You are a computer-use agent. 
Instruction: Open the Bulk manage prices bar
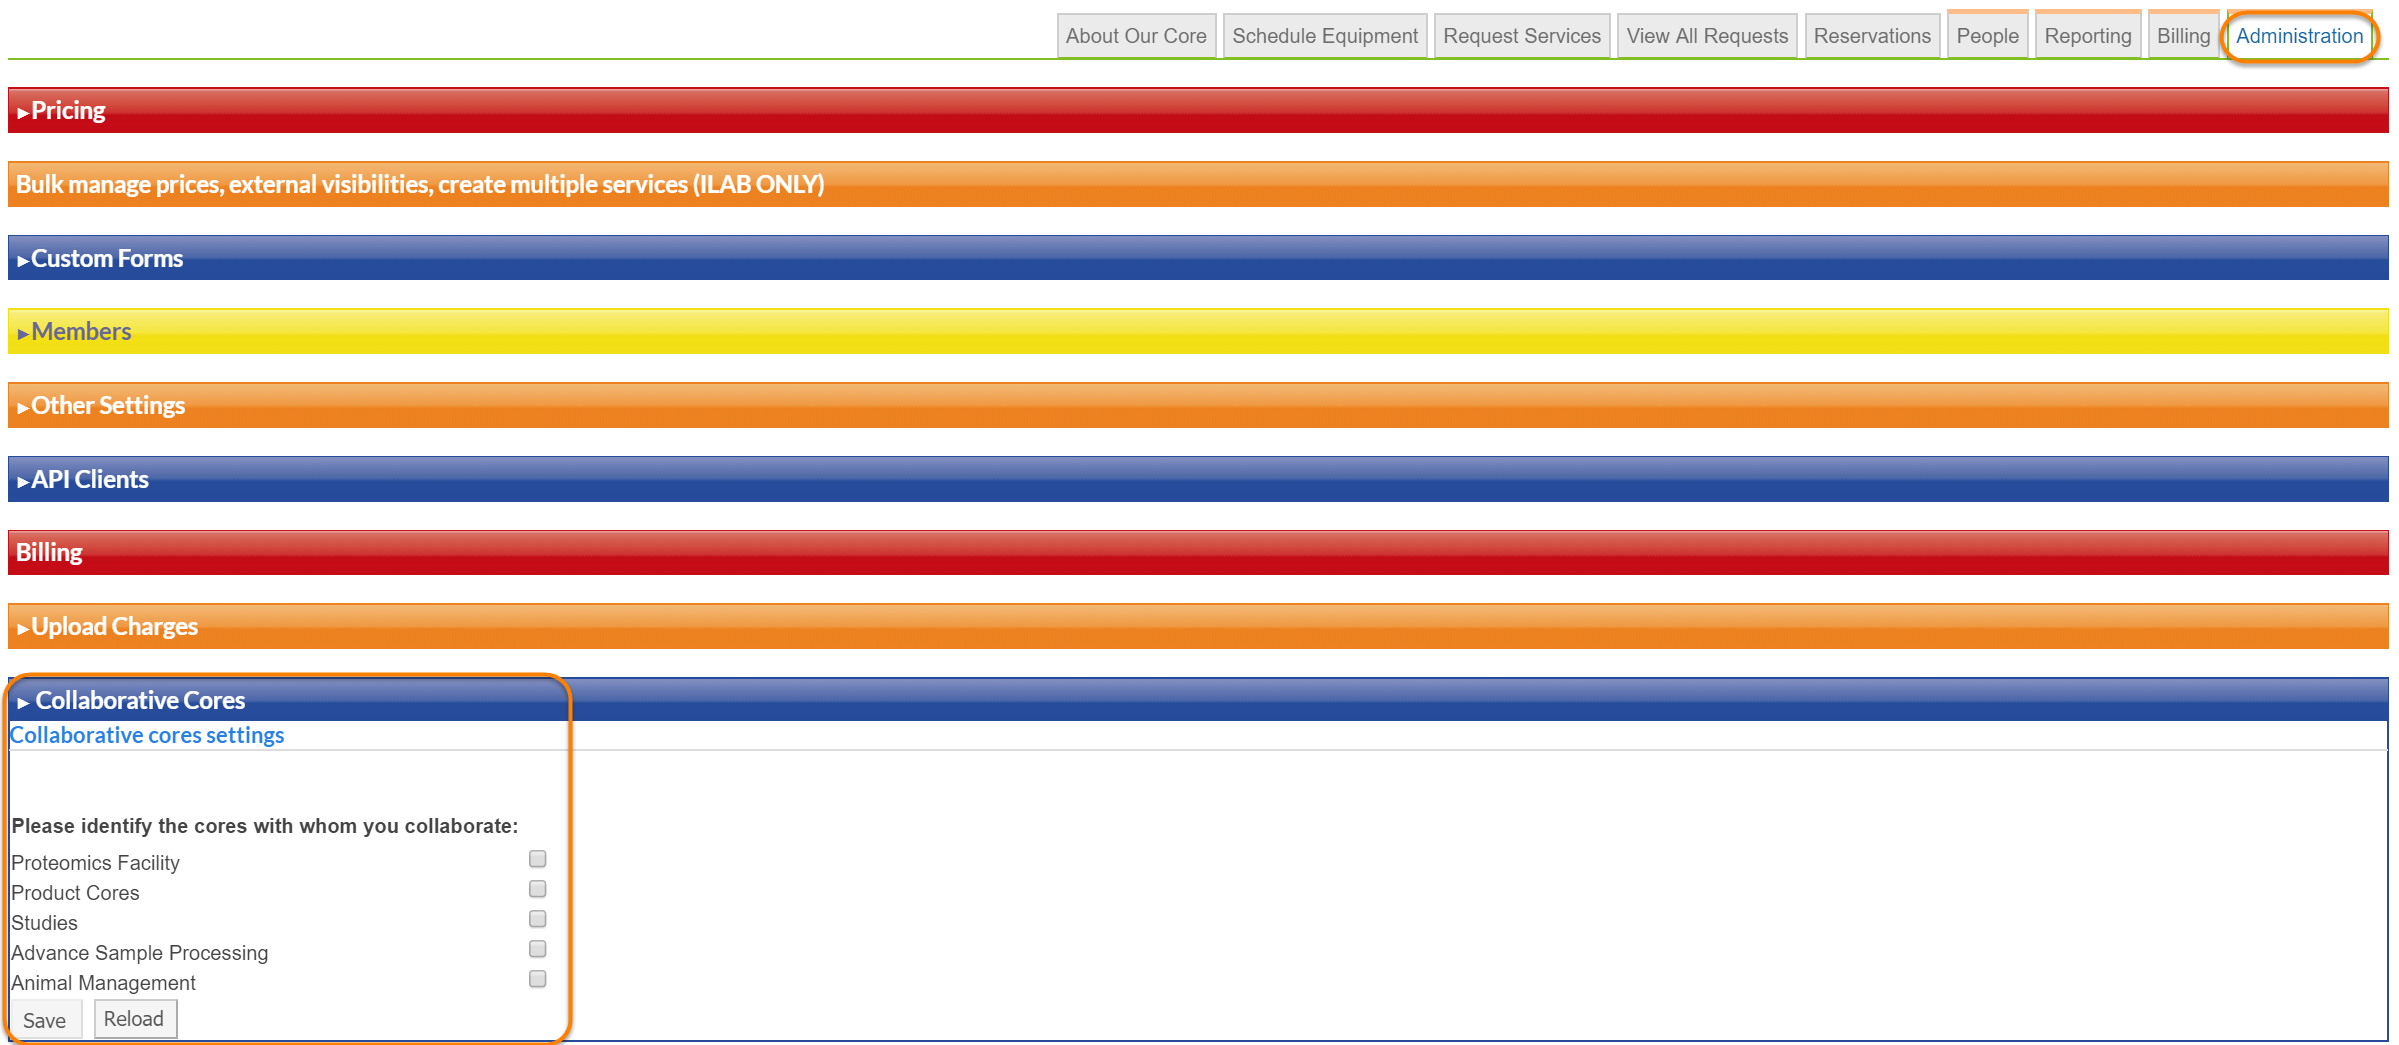[x=420, y=185]
